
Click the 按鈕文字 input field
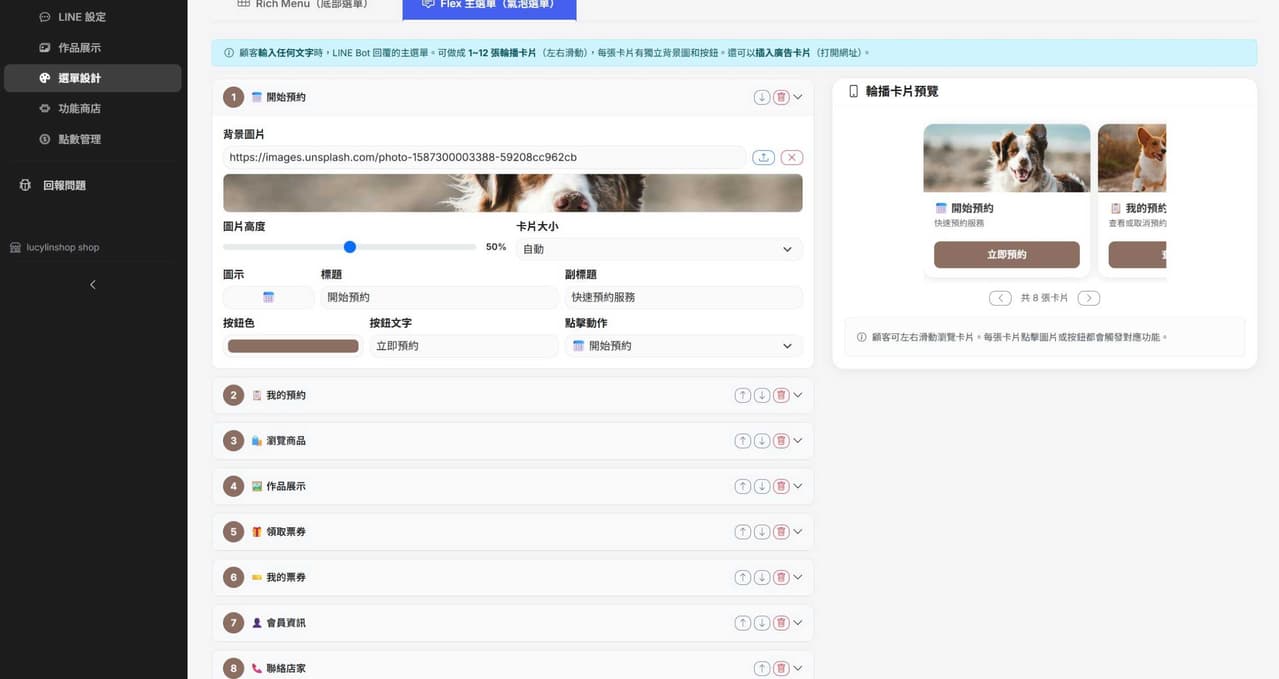pos(464,346)
